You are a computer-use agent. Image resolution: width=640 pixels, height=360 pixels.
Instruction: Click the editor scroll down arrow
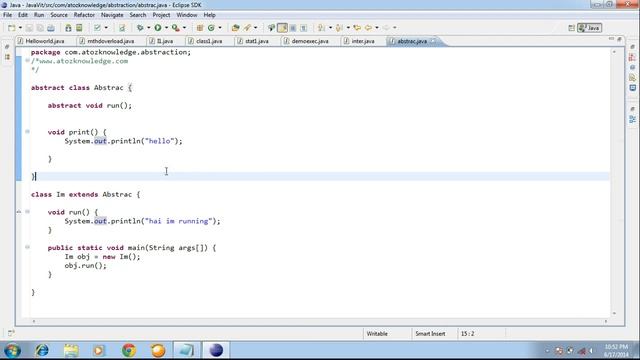click(x=614, y=313)
